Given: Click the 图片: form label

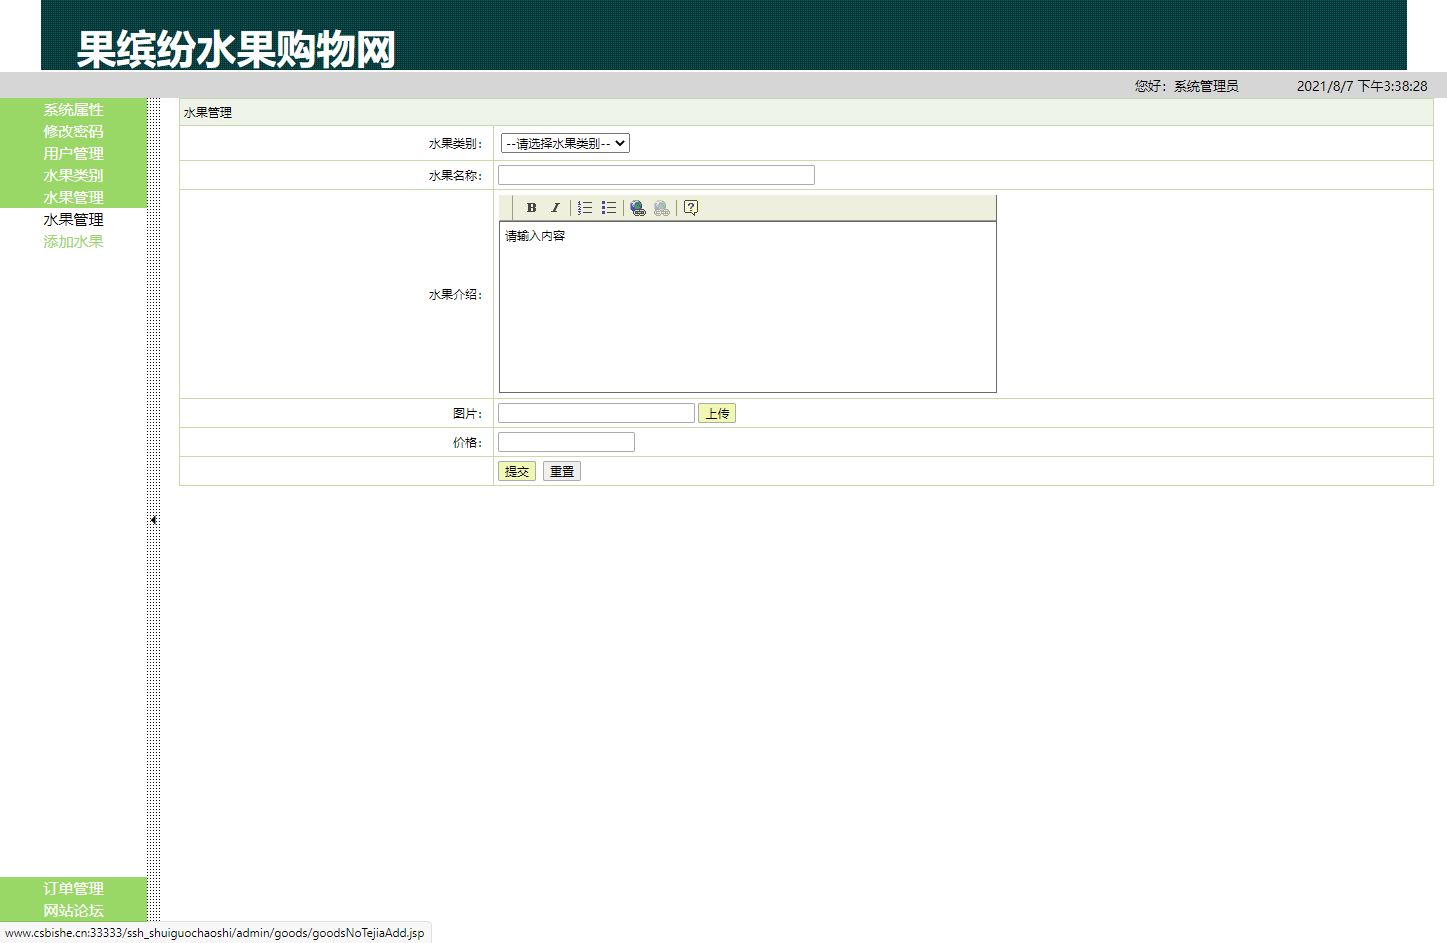Looking at the screenshot, I should [x=467, y=414].
